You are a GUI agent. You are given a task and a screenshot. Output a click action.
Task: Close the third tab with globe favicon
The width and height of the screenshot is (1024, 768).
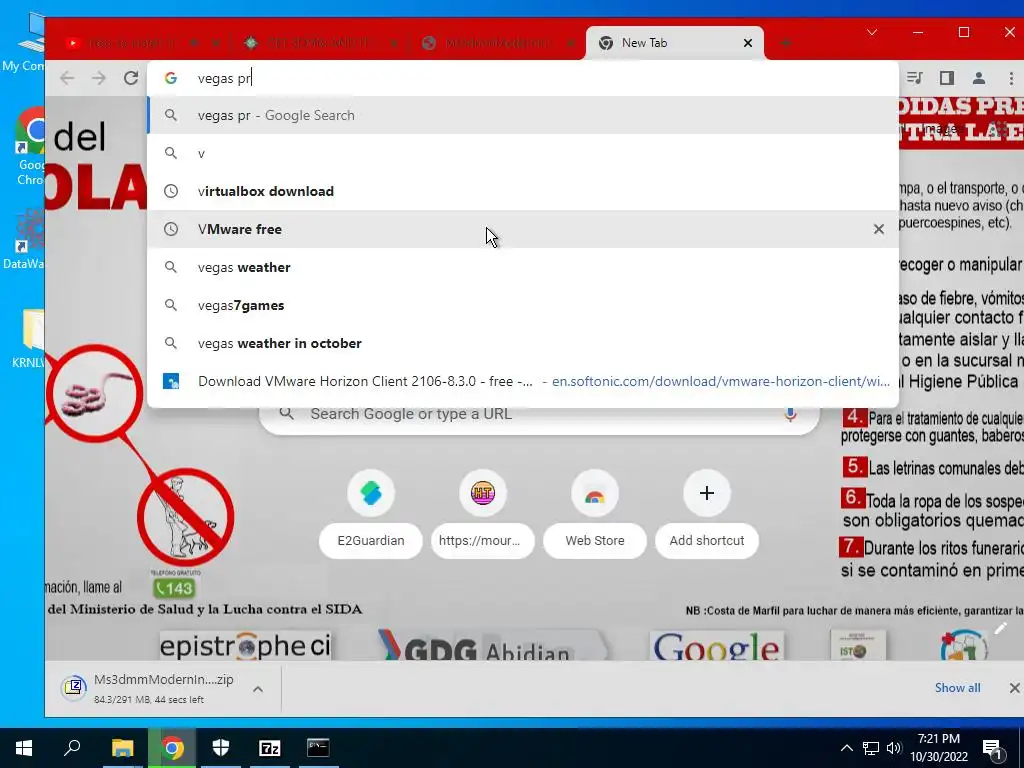(571, 43)
